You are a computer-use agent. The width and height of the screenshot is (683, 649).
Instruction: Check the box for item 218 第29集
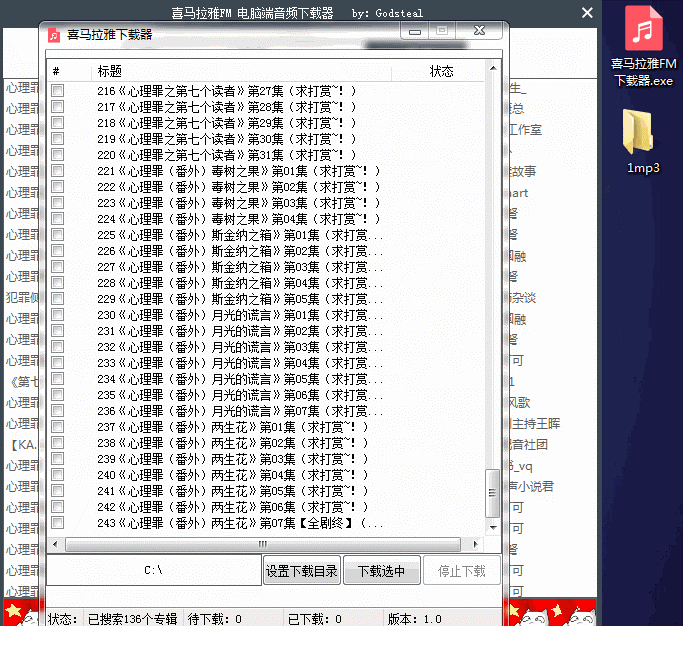(57, 123)
